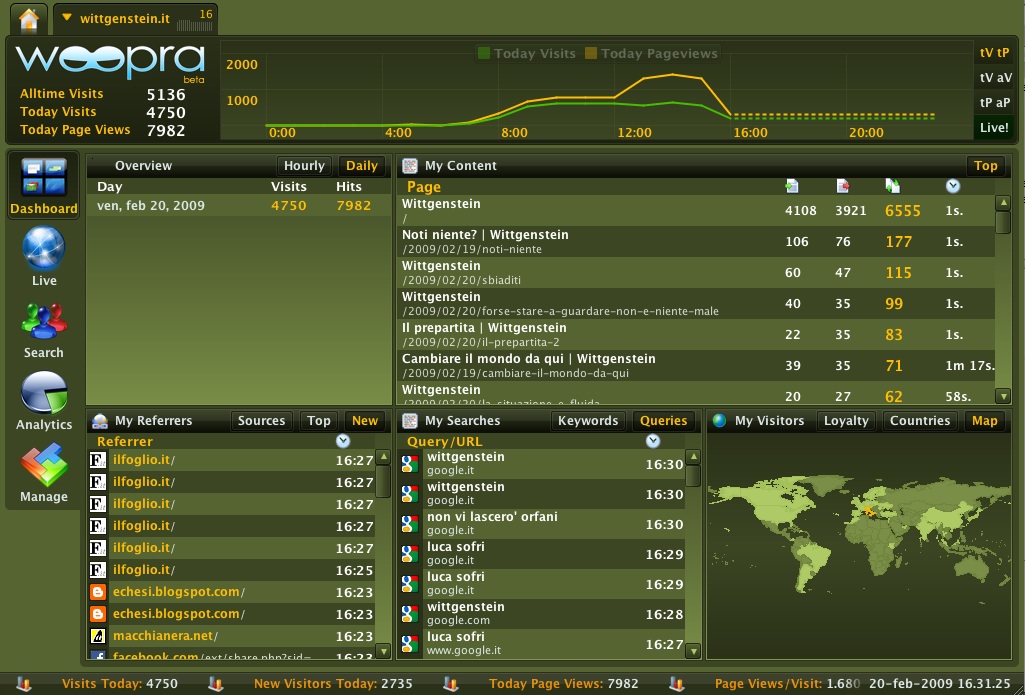
Task: Click My Referrers scrollbar thumb
Action: [x=383, y=482]
